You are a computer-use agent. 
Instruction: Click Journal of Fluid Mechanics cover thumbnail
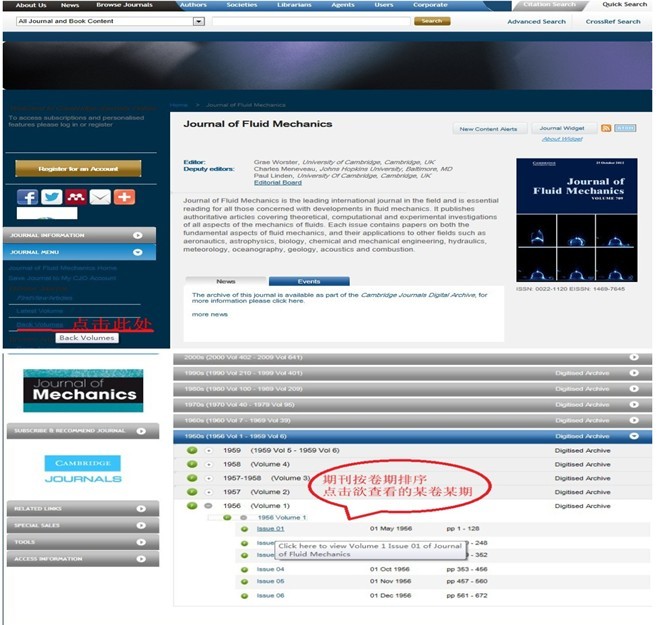coord(577,220)
